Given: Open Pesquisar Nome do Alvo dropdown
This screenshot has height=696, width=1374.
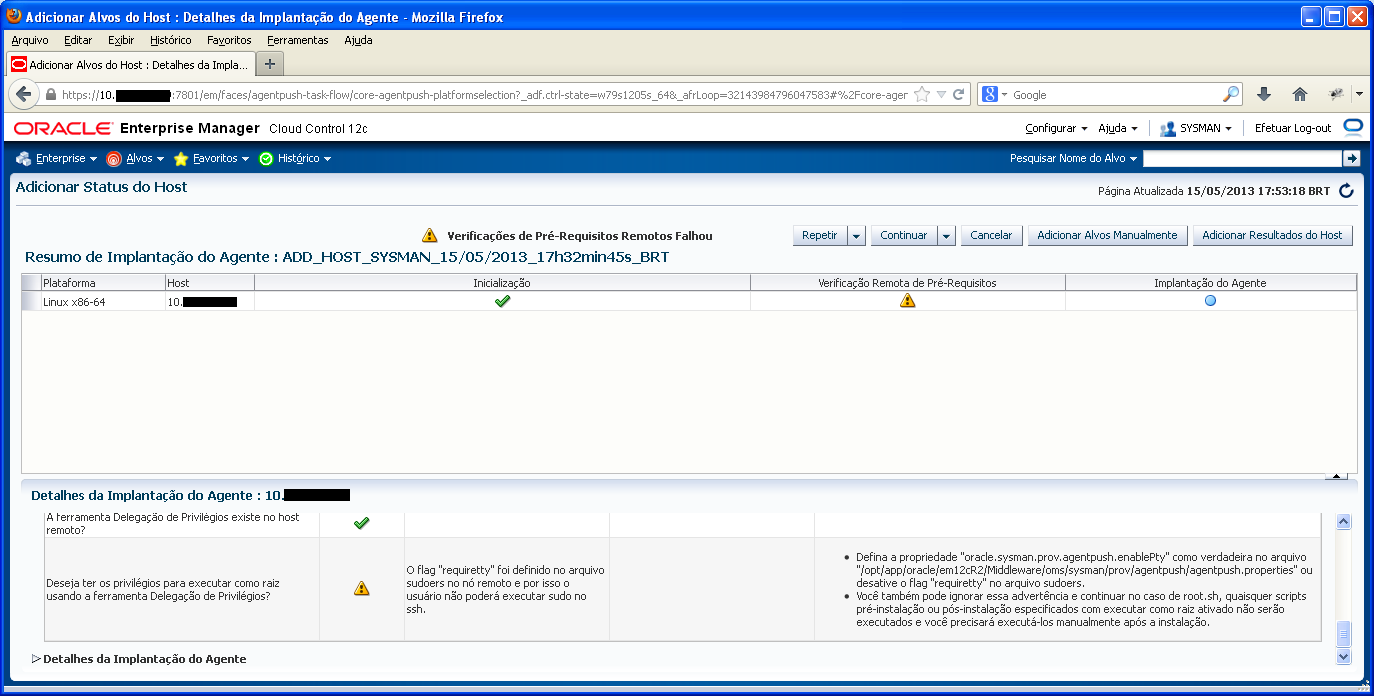Looking at the screenshot, I should 1074,158.
